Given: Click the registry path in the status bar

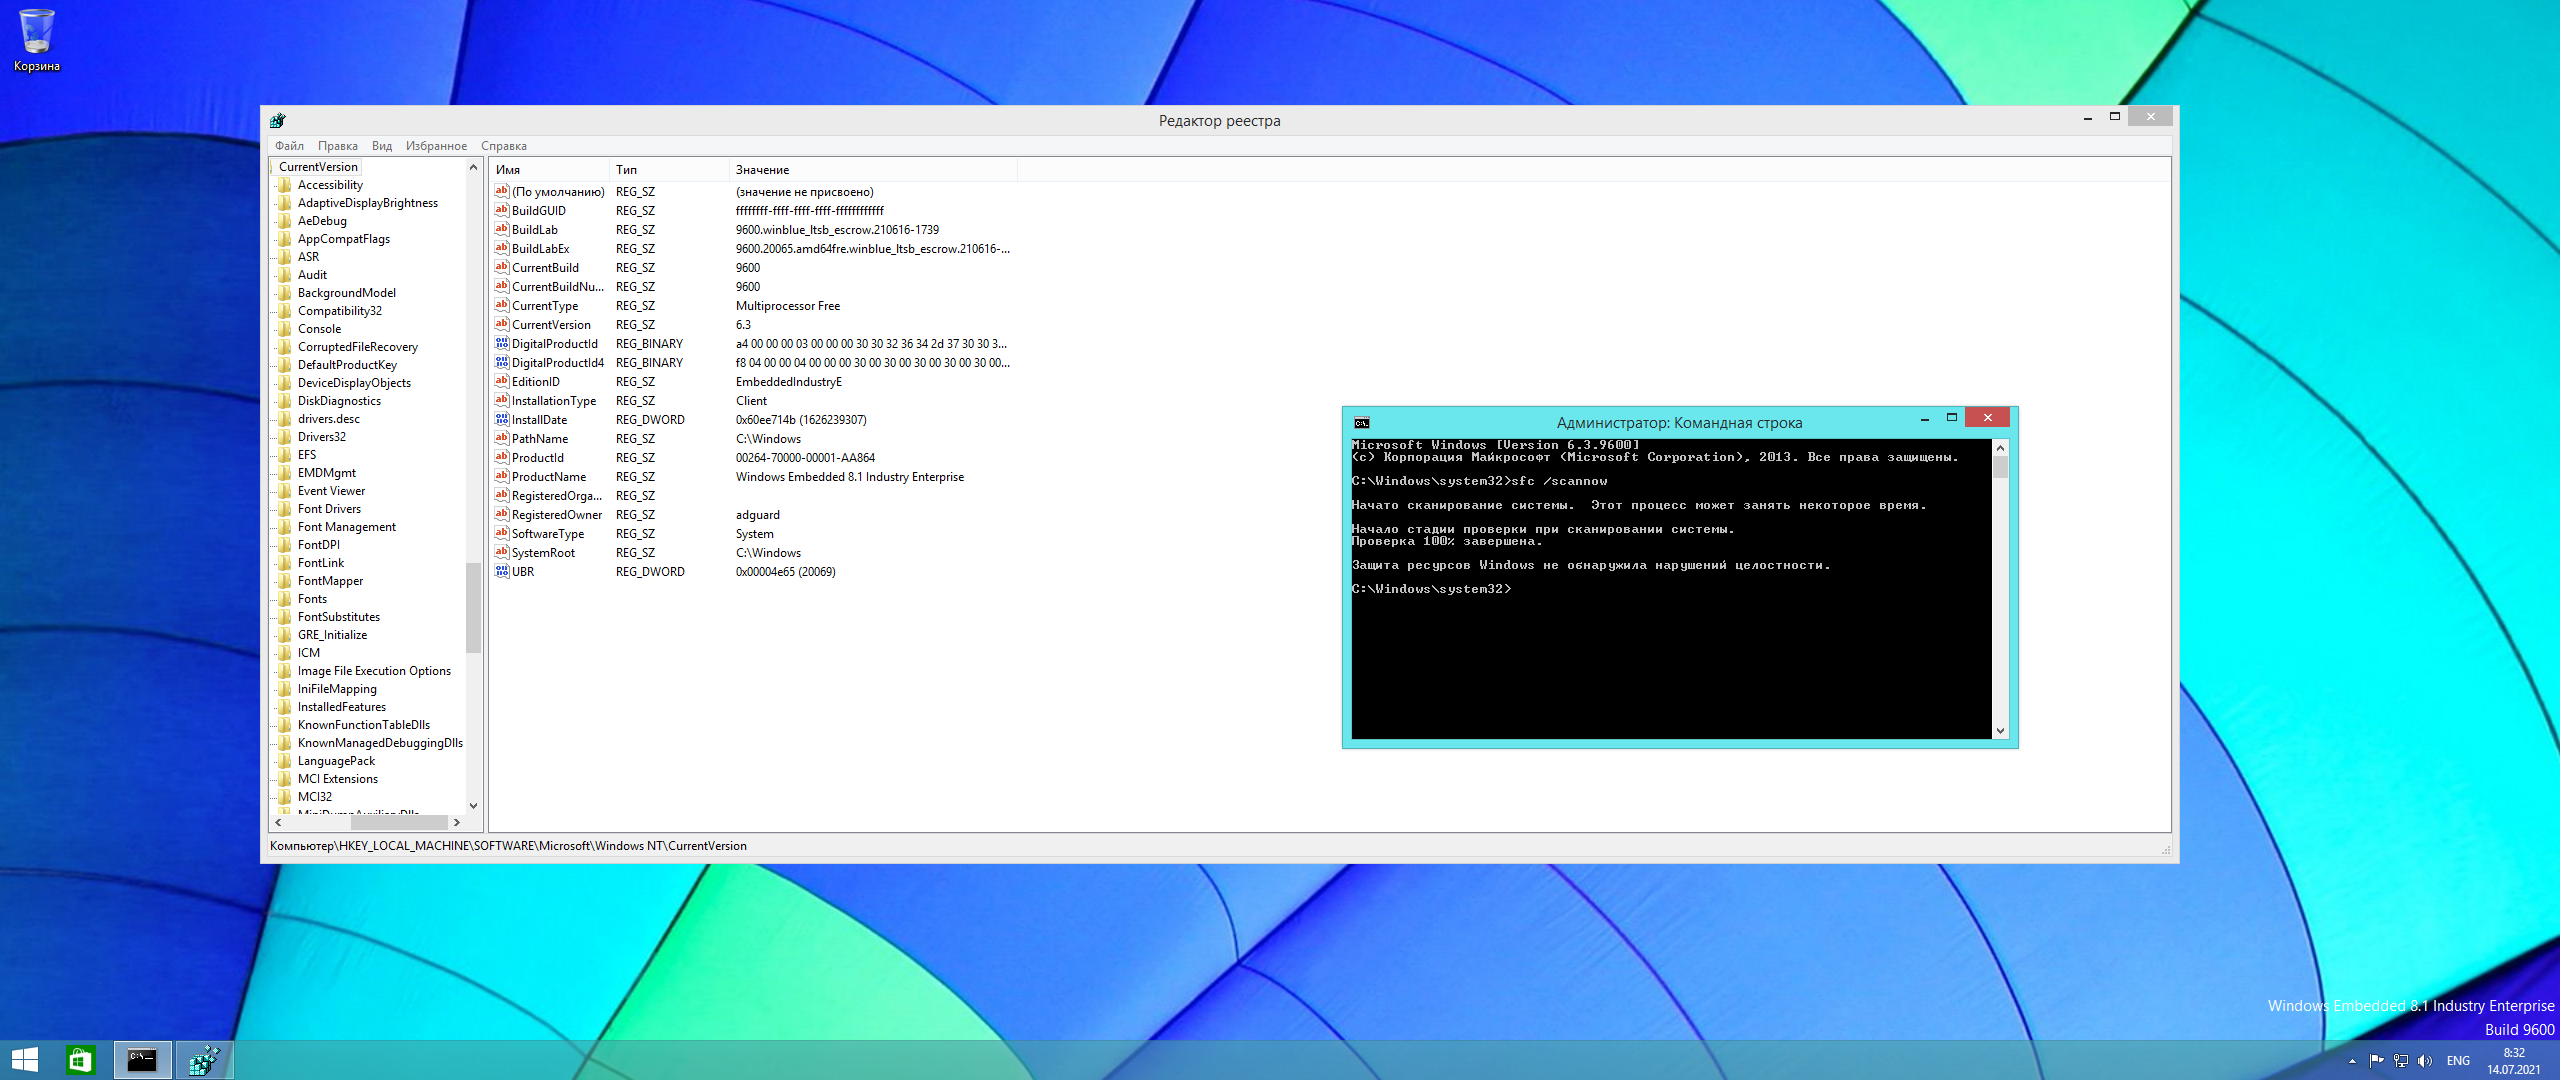Looking at the screenshot, I should click(x=508, y=846).
